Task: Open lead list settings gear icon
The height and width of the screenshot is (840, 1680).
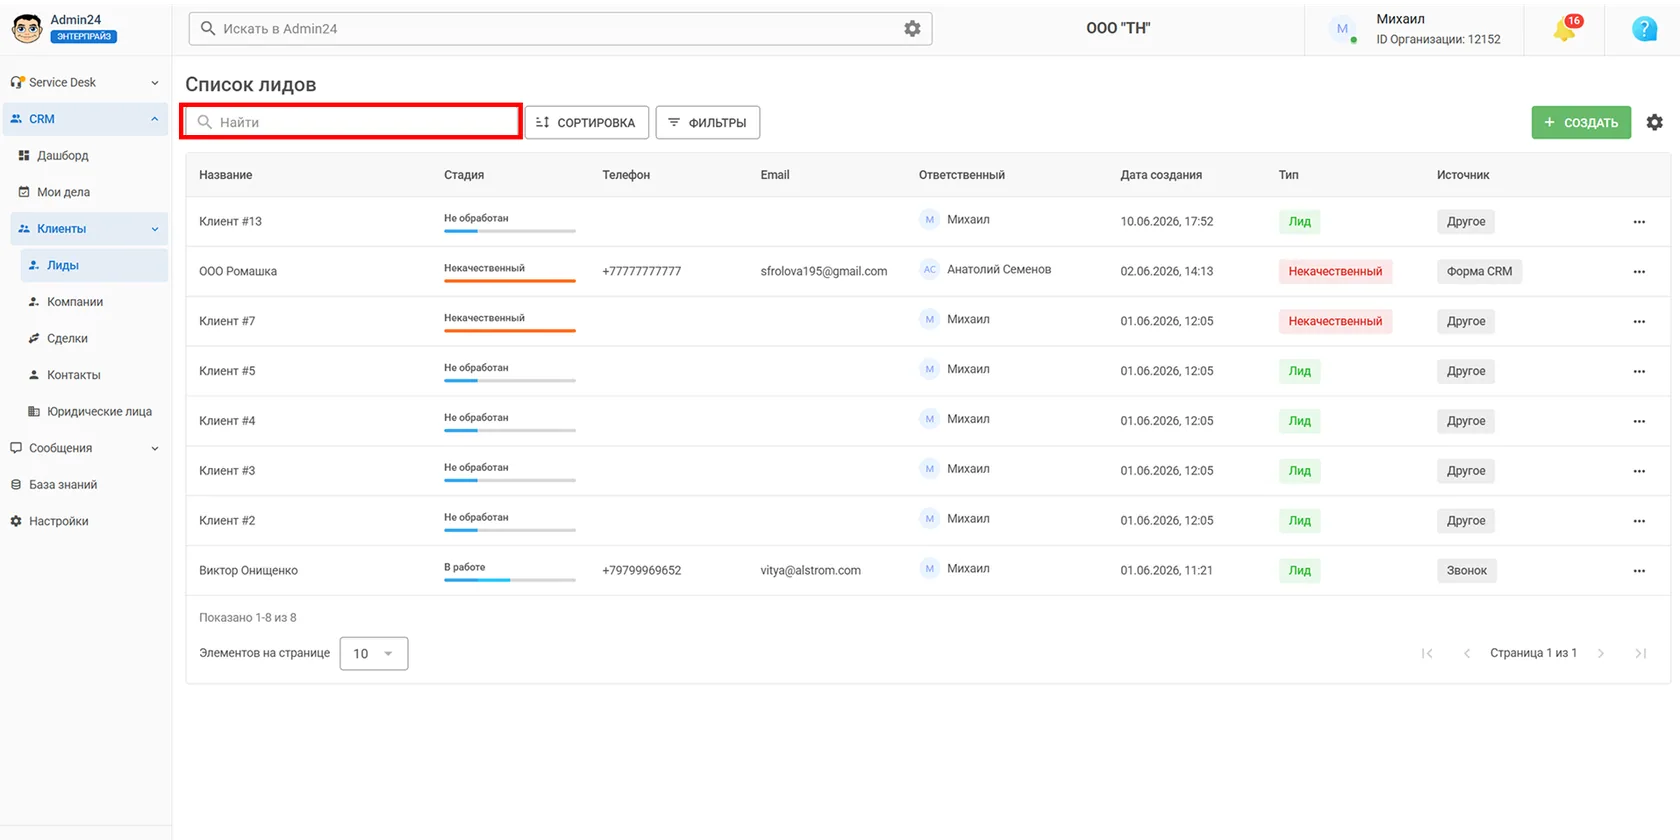Action: pos(1655,122)
